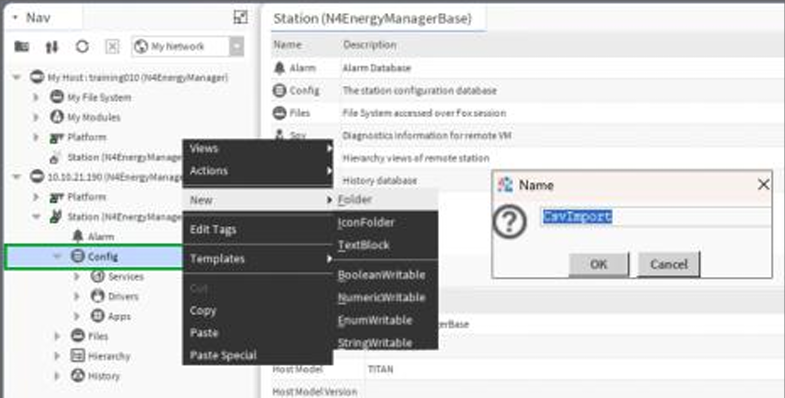Image resolution: width=785 pixels, height=398 pixels.
Task: Click the 10.10.21.190 host icon
Action: click(37, 176)
